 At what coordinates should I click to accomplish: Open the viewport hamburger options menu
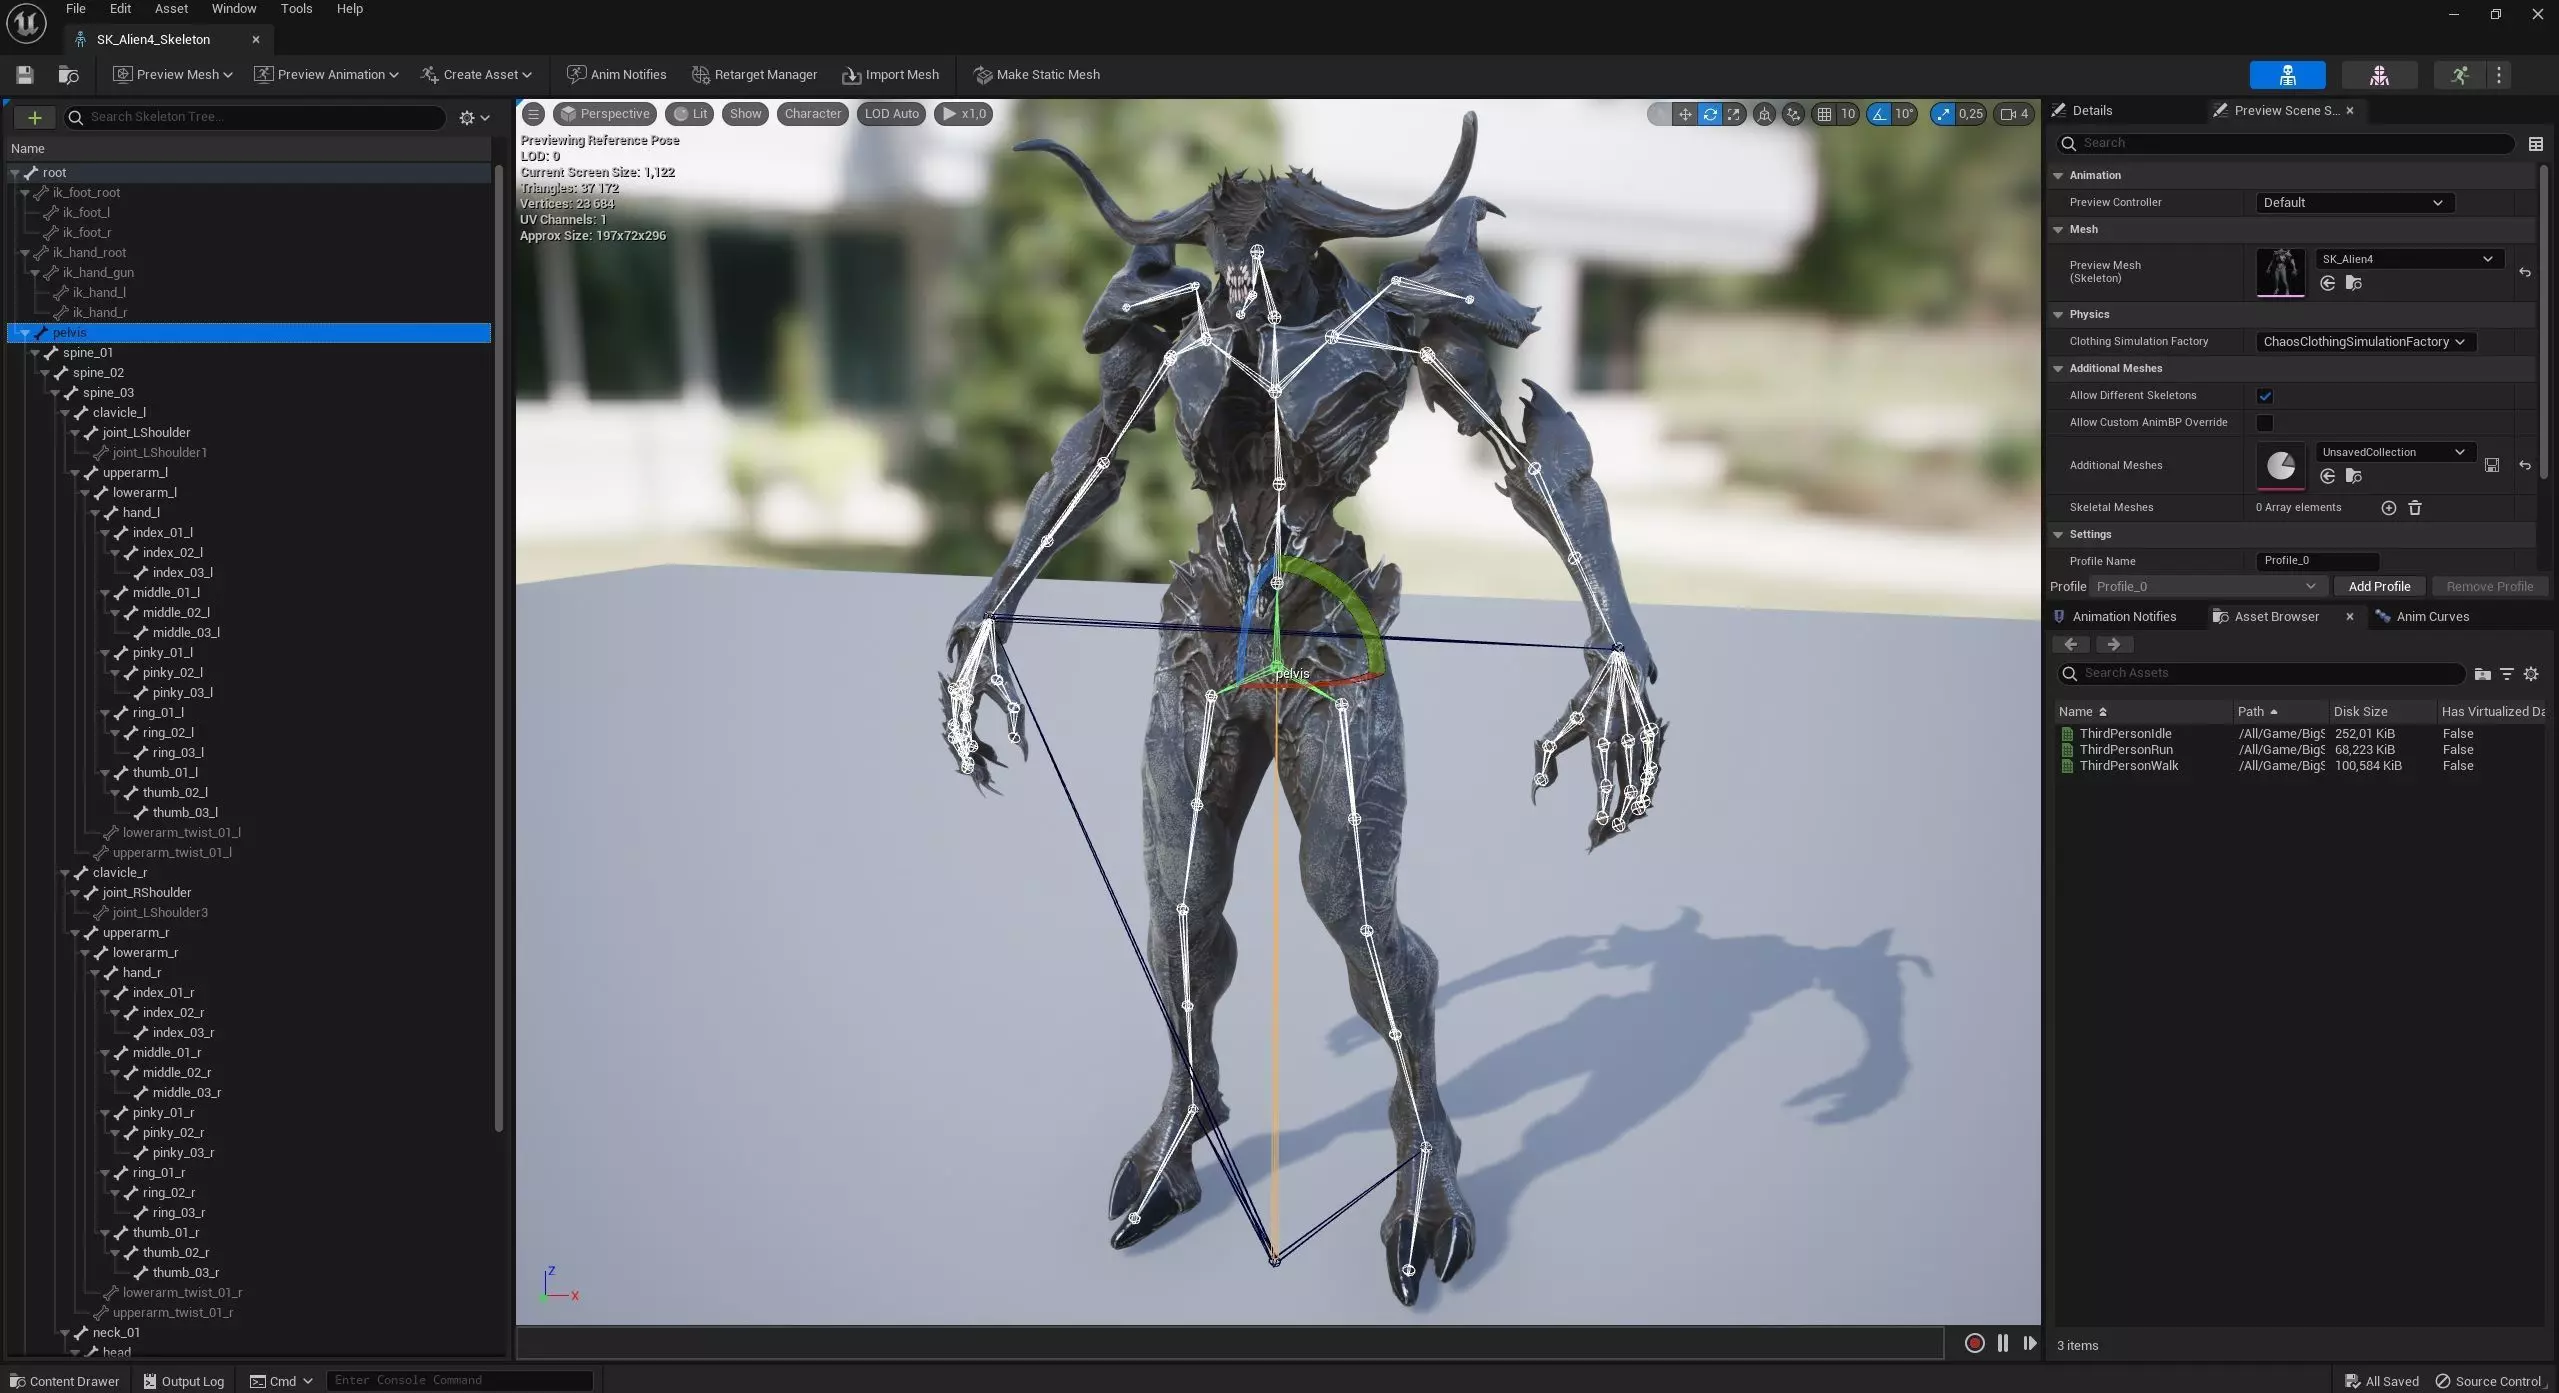534,114
